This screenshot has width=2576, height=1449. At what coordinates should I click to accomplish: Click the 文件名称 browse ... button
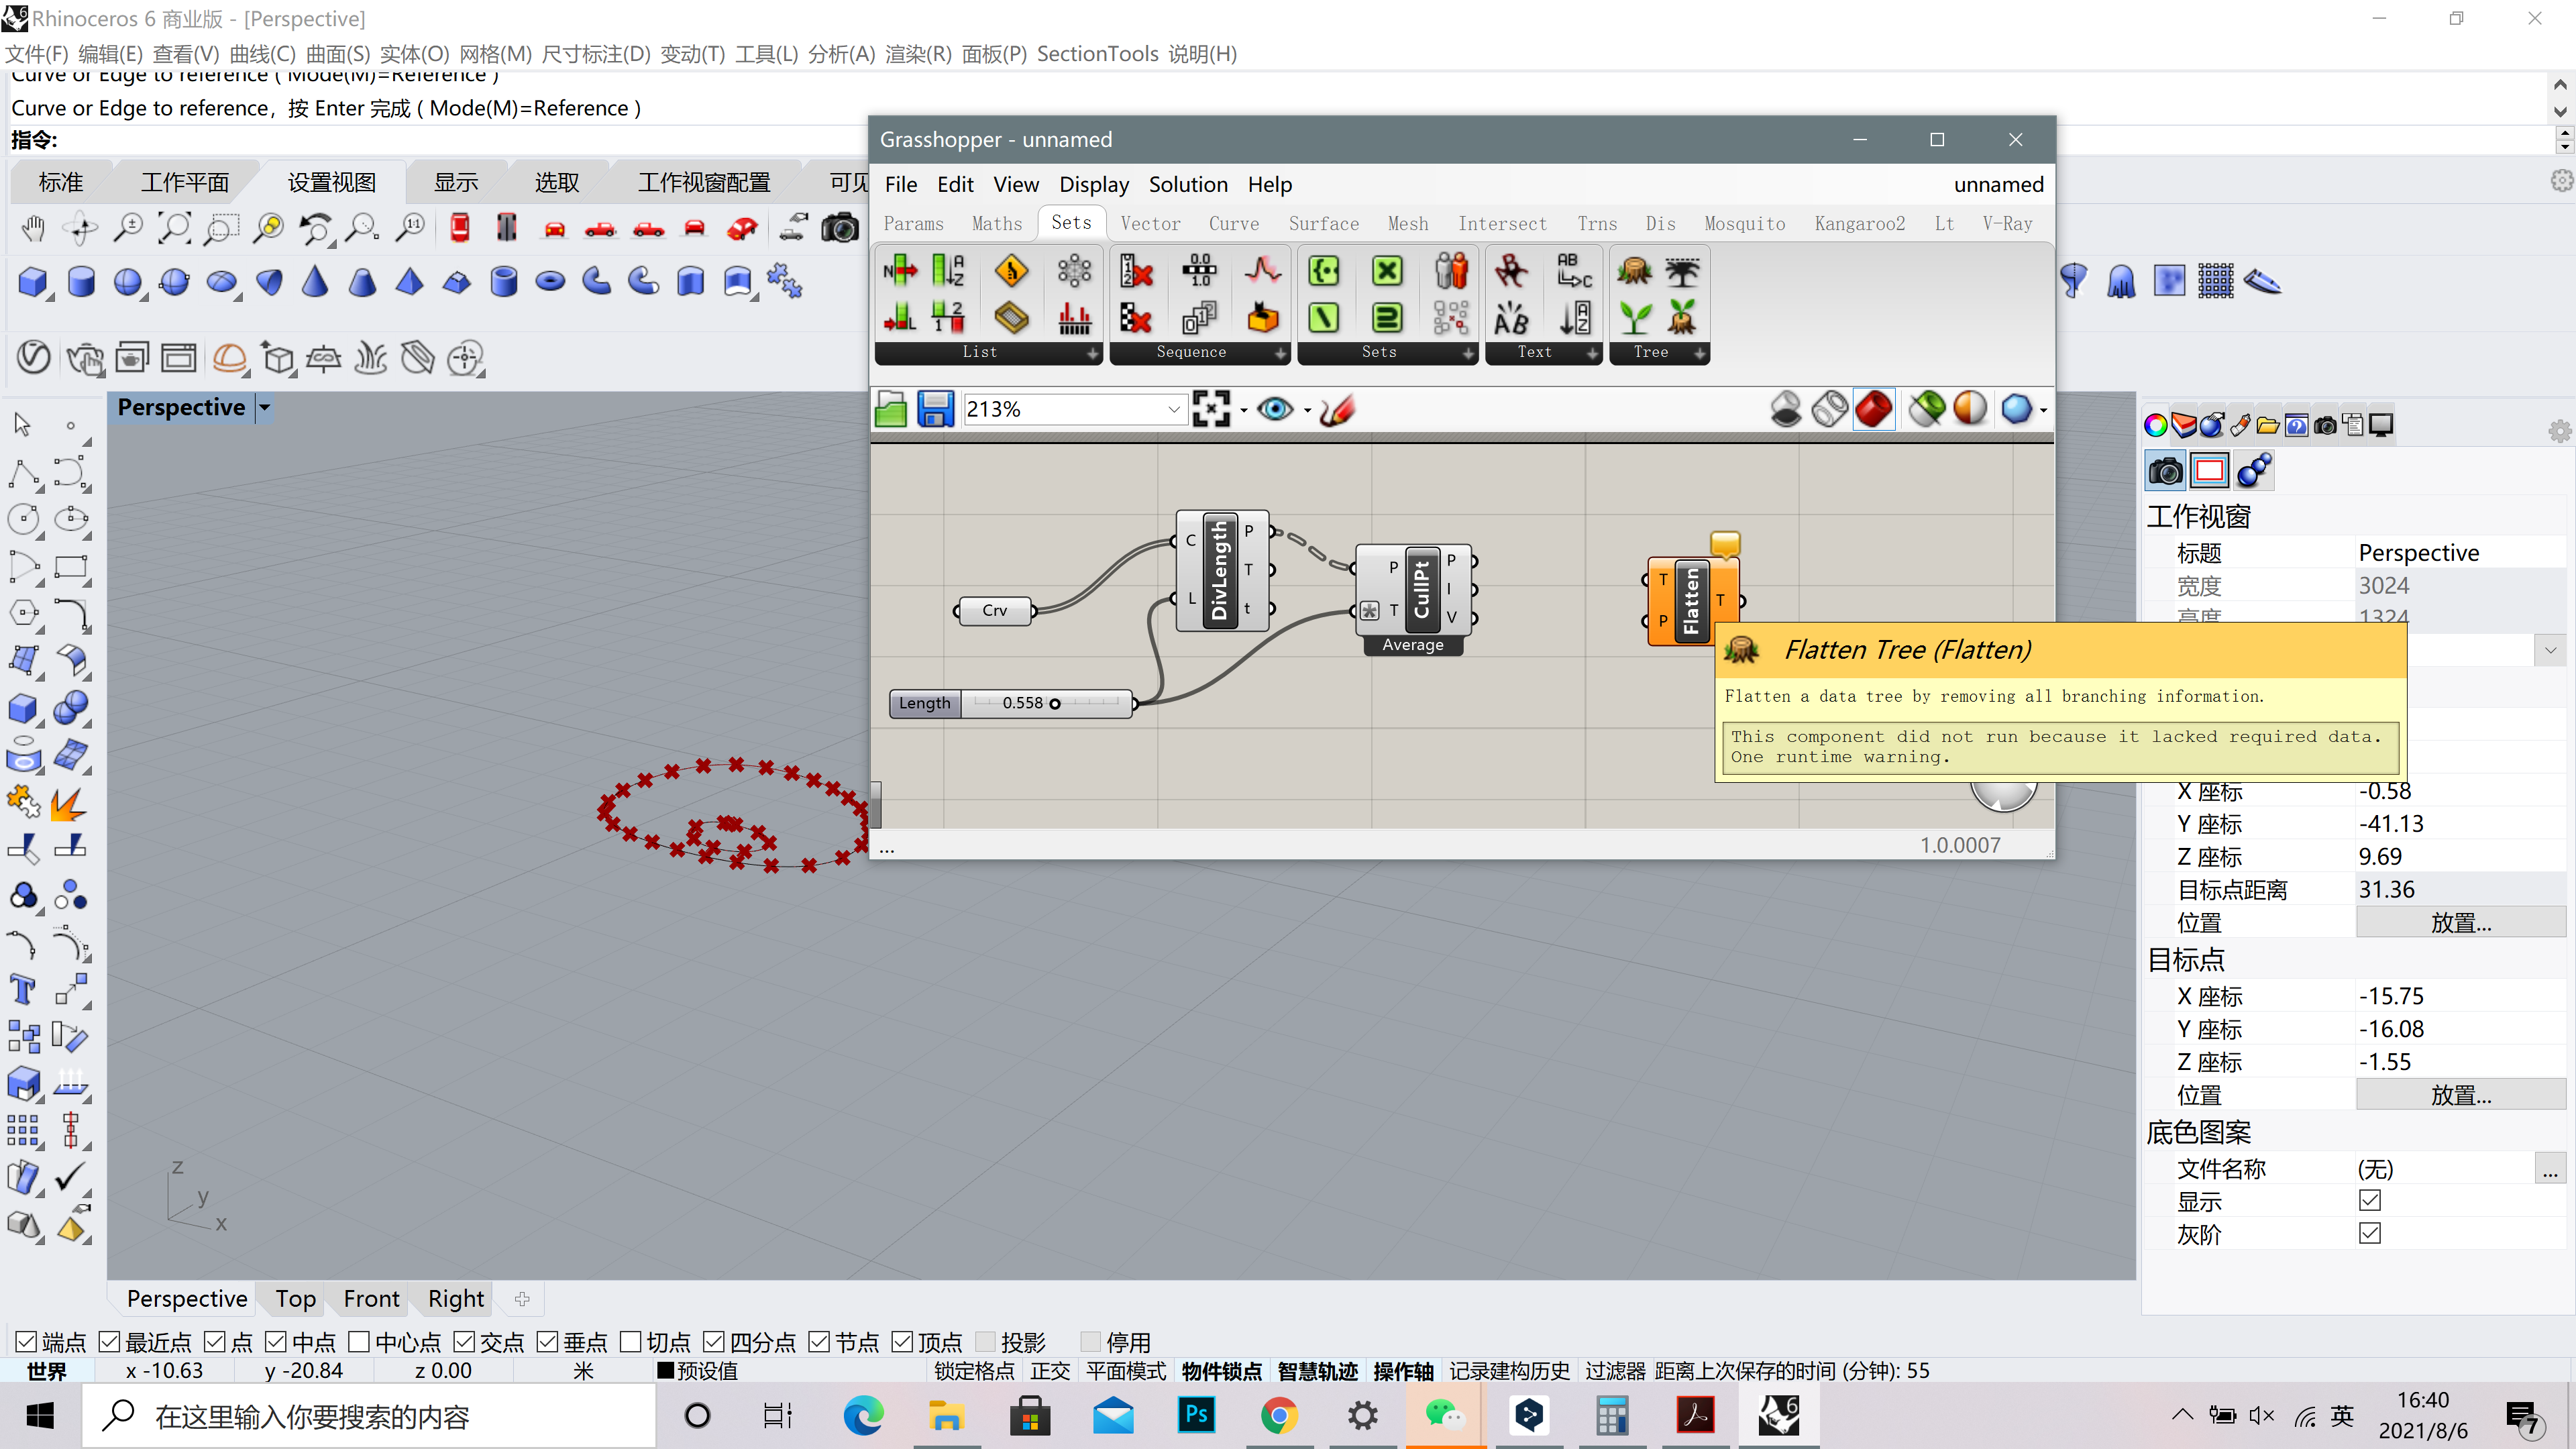[x=2550, y=1168]
